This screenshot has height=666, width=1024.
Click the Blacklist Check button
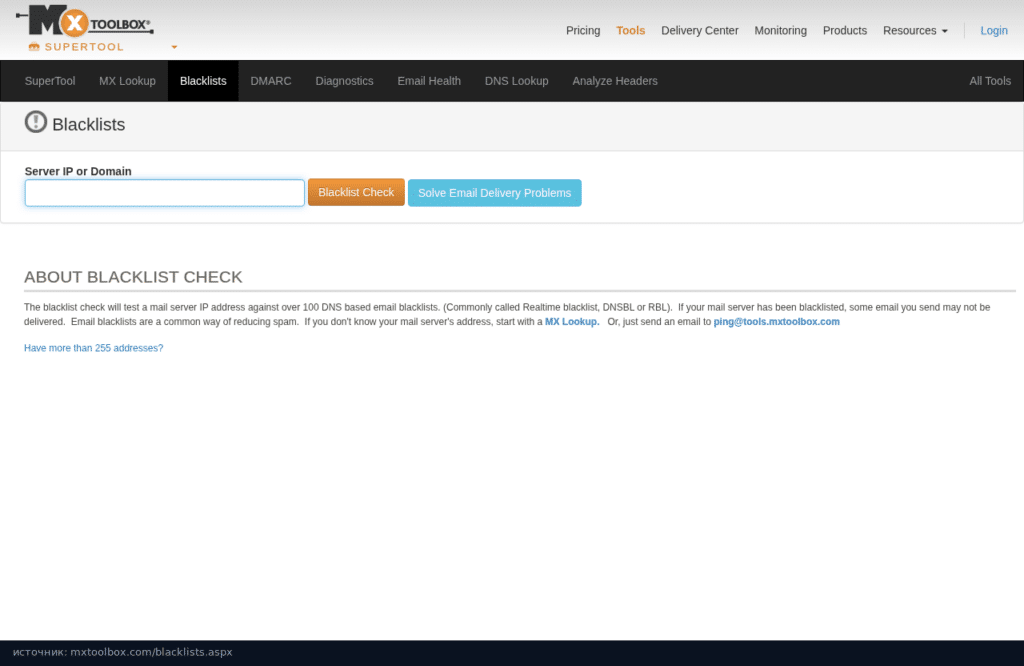pos(356,193)
